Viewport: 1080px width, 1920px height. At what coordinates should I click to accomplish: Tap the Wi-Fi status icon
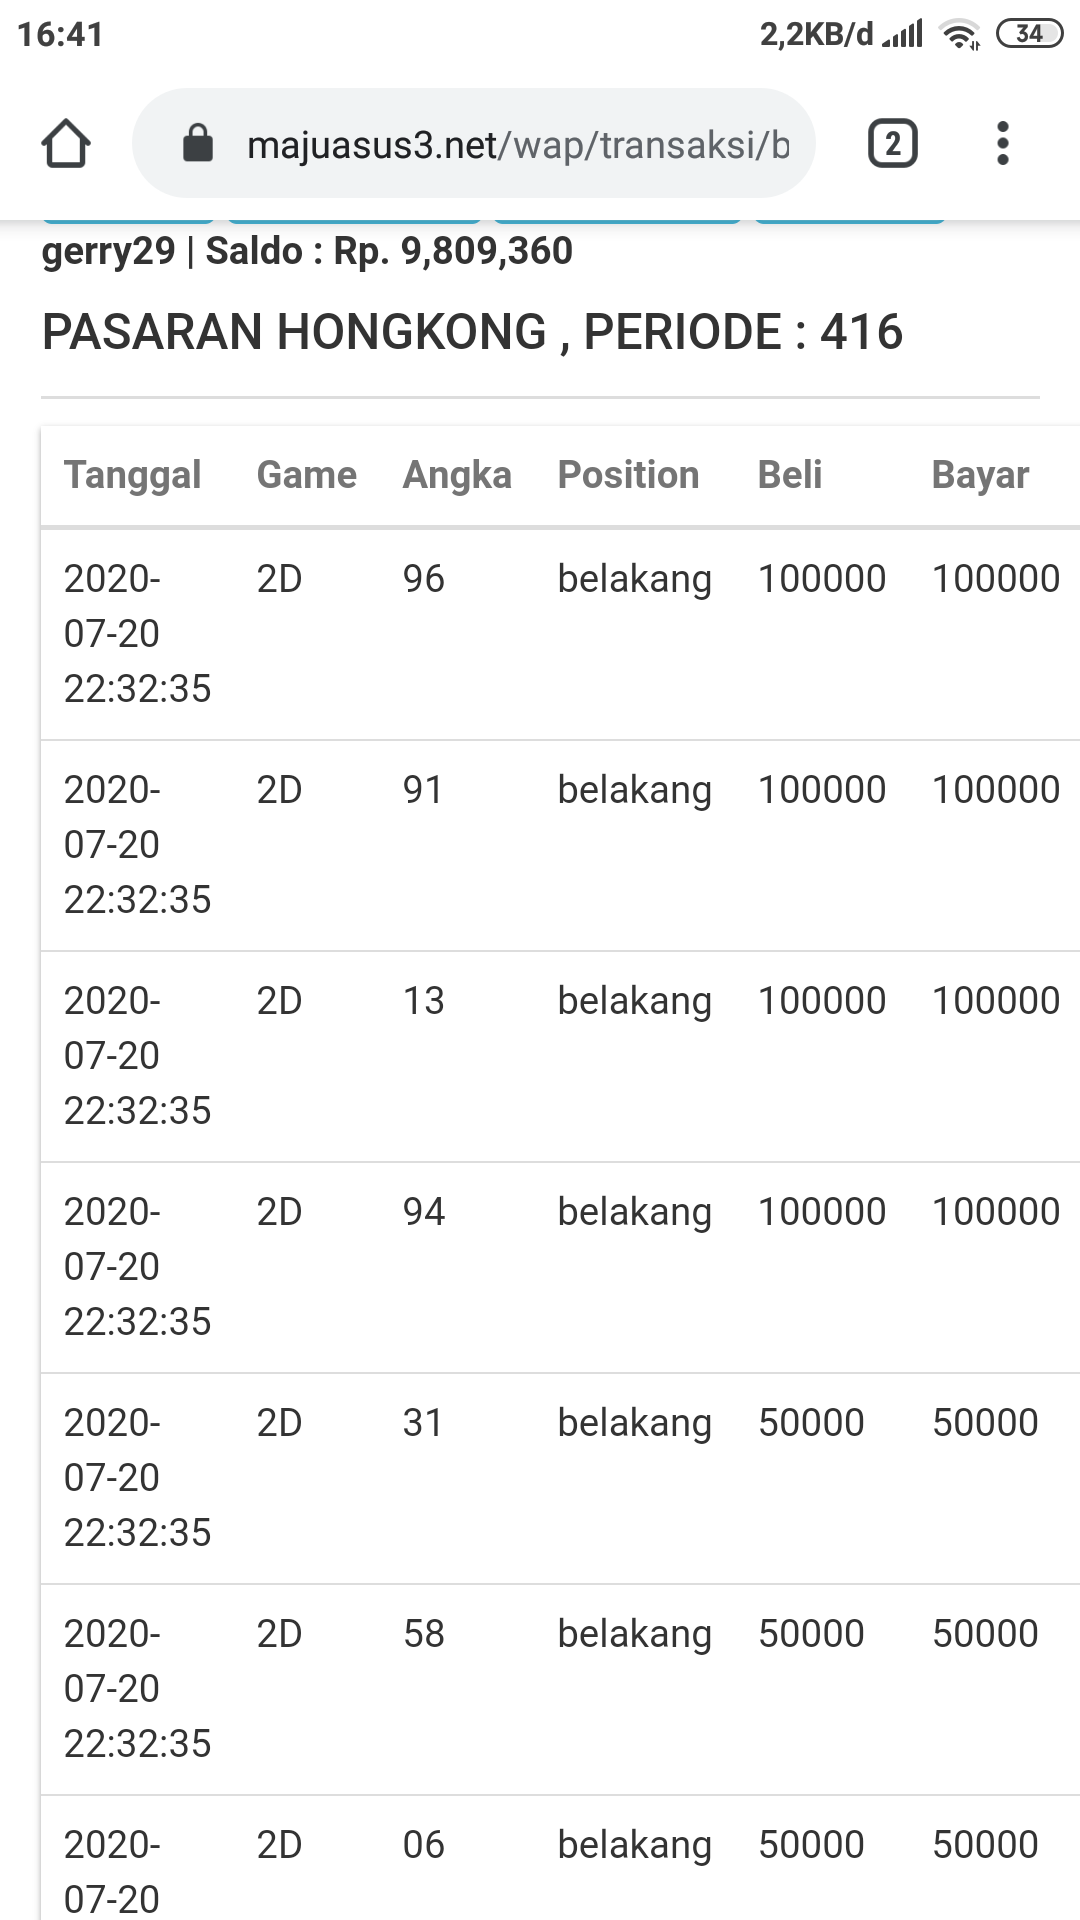point(960,35)
